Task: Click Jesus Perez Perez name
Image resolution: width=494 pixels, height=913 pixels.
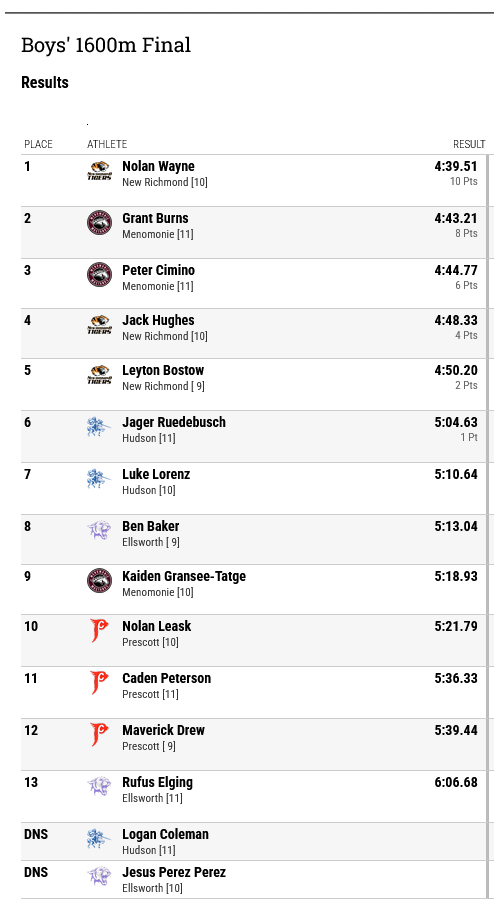Action: coord(174,872)
